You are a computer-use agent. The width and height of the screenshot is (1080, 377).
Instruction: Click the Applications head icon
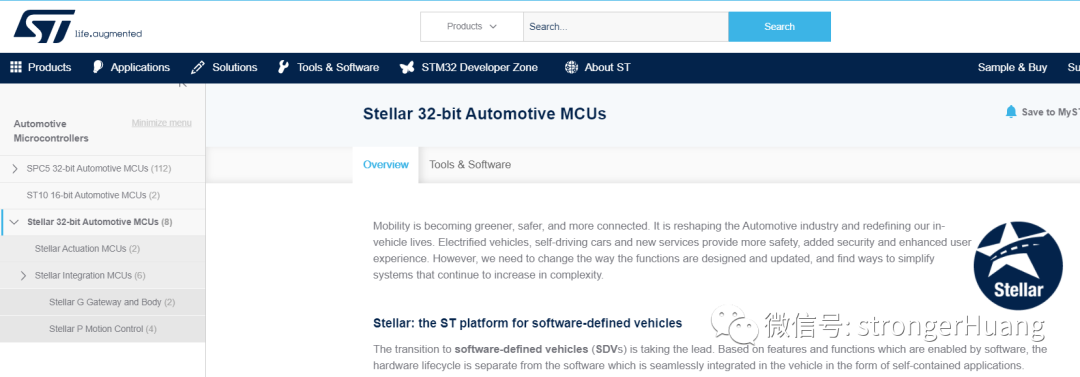(x=98, y=67)
